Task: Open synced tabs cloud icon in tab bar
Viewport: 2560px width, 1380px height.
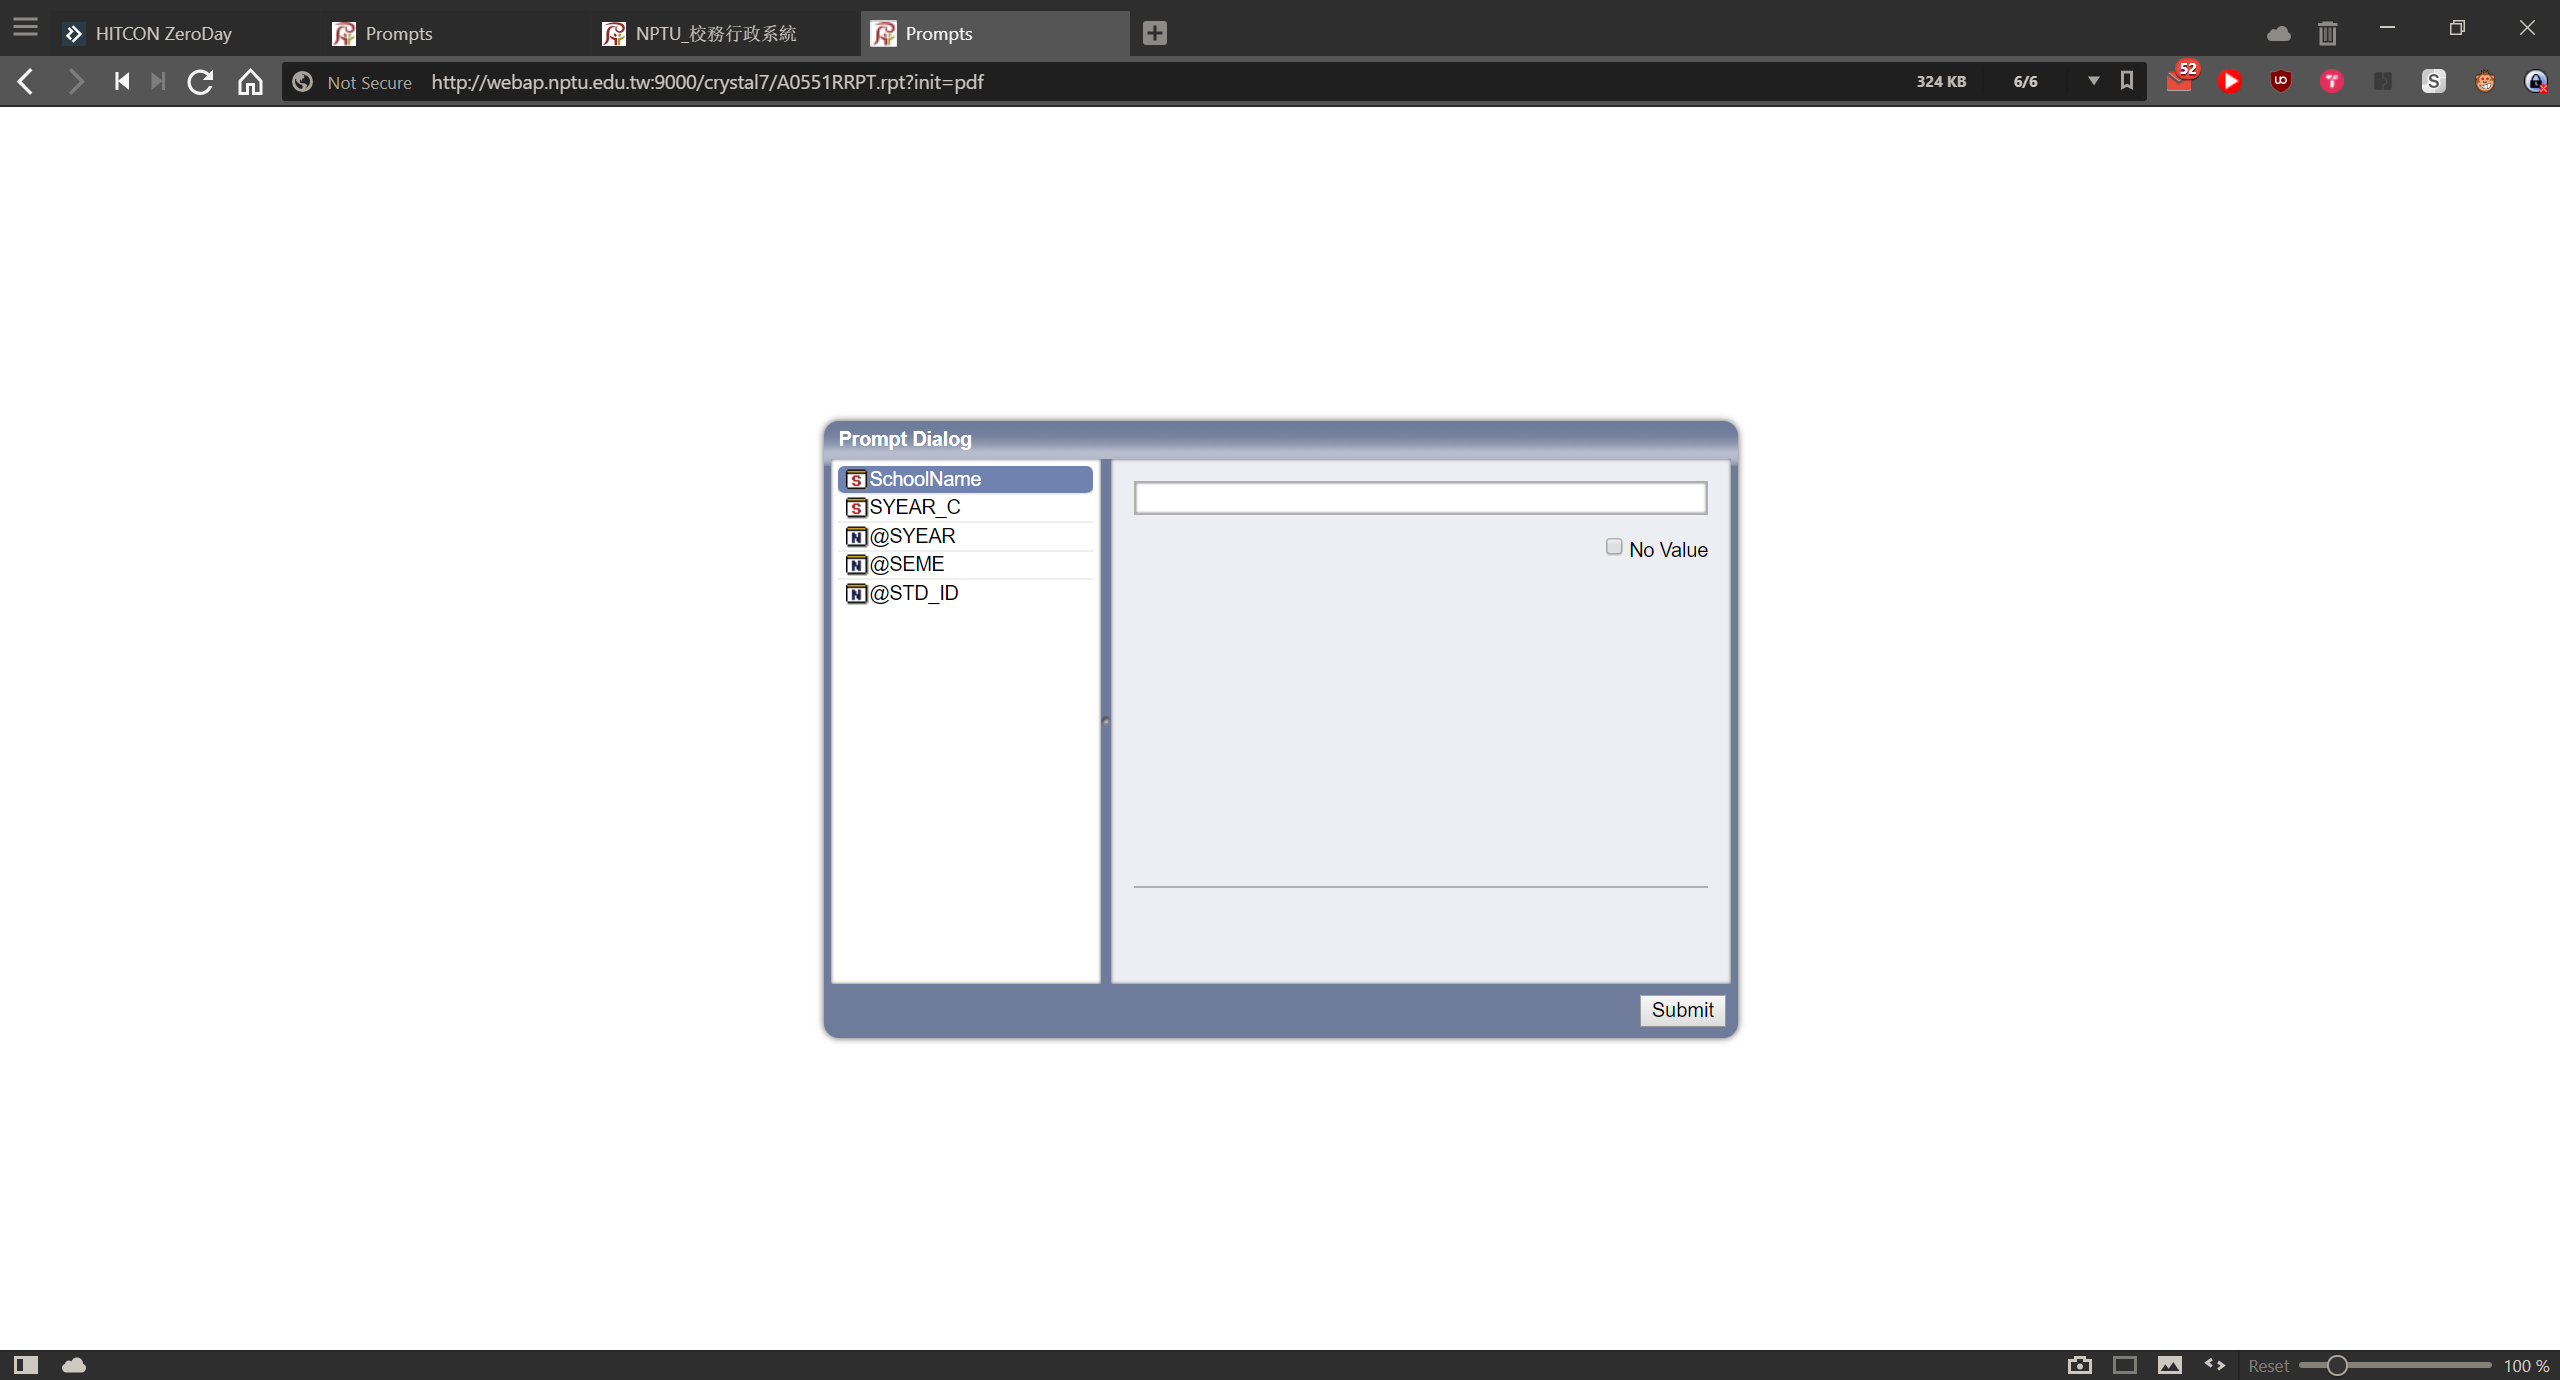Action: pyautogui.click(x=2279, y=34)
